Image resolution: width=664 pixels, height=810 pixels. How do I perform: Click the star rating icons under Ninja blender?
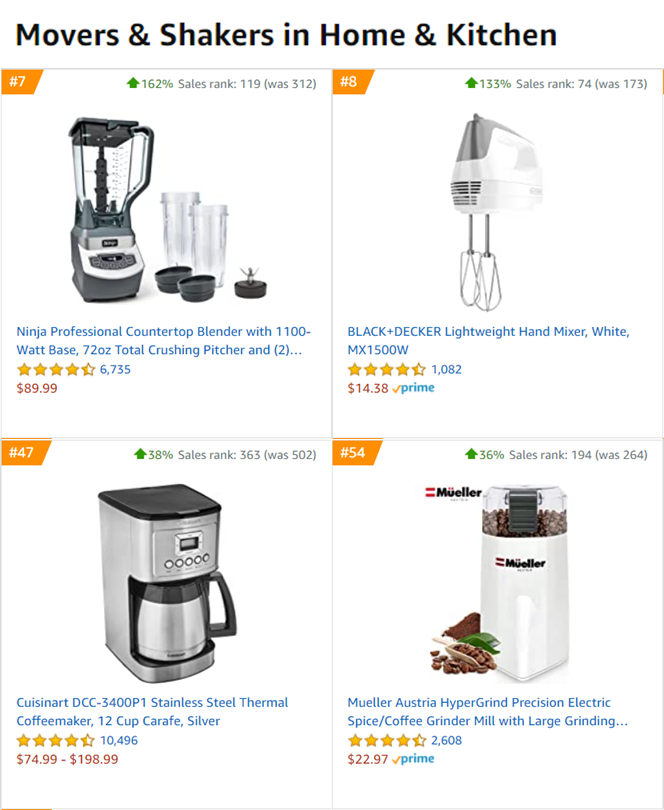(x=56, y=369)
